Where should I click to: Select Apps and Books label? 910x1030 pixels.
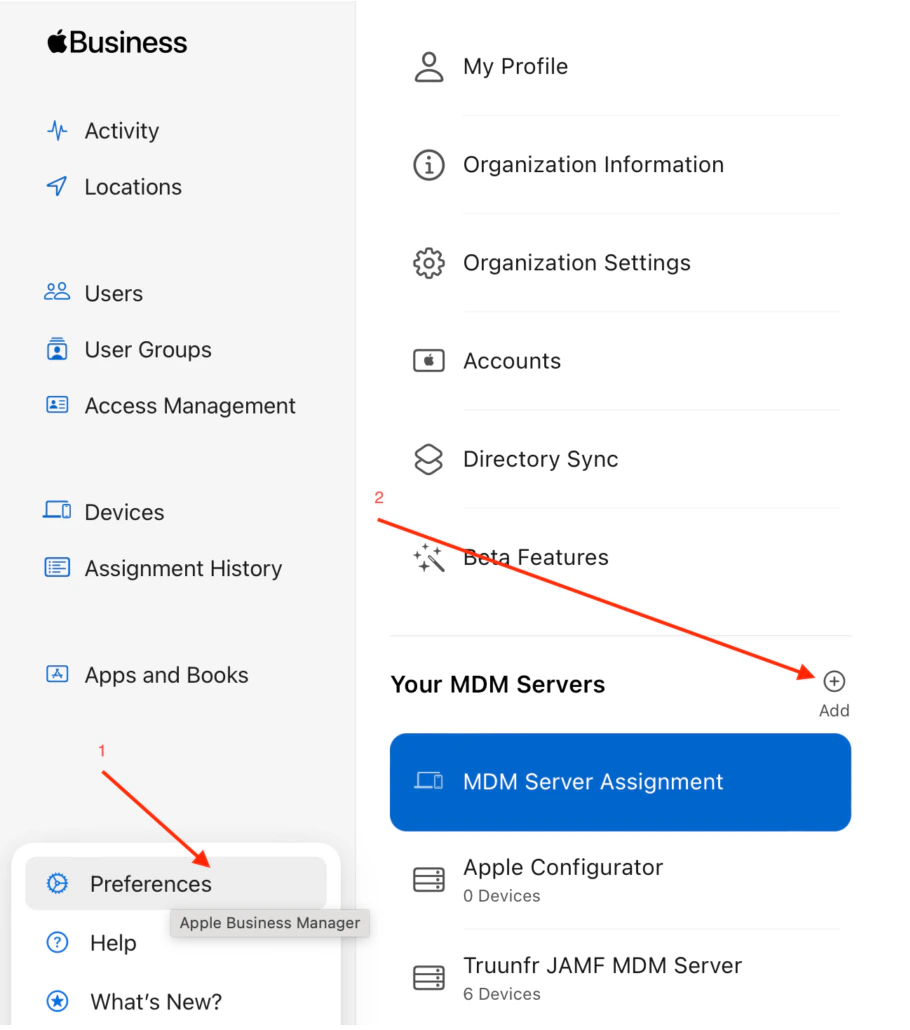(166, 675)
